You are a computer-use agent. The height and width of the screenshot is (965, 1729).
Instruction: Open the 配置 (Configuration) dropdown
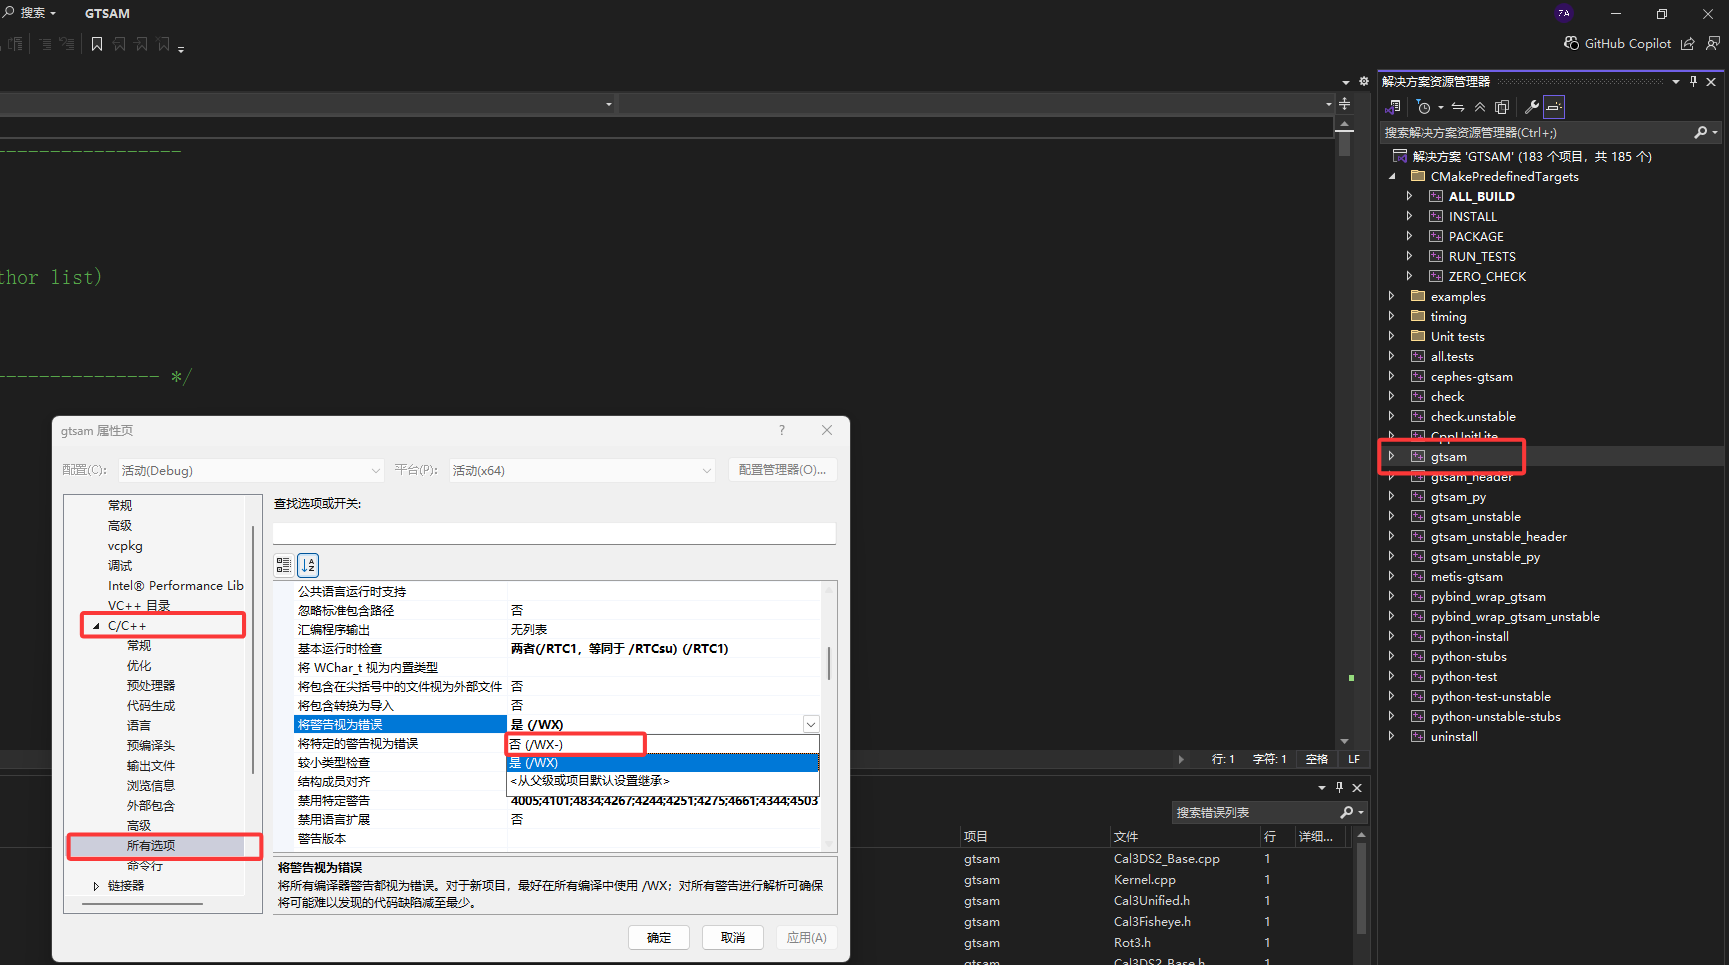tap(251, 470)
